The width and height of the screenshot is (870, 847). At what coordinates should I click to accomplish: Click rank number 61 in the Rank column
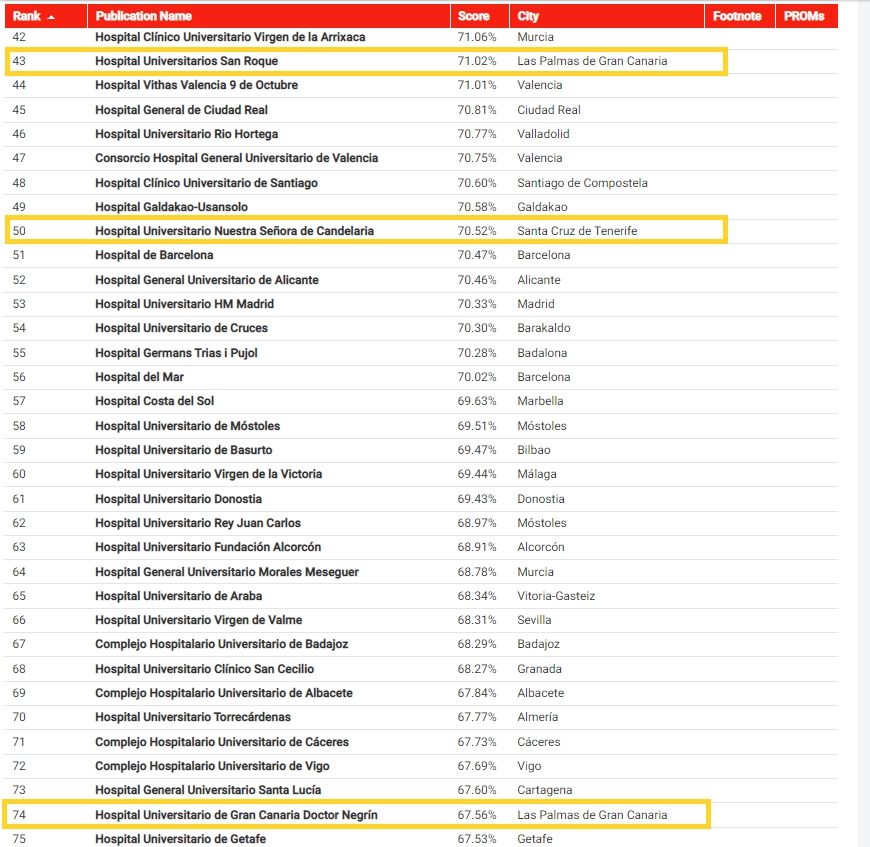[x=19, y=499]
